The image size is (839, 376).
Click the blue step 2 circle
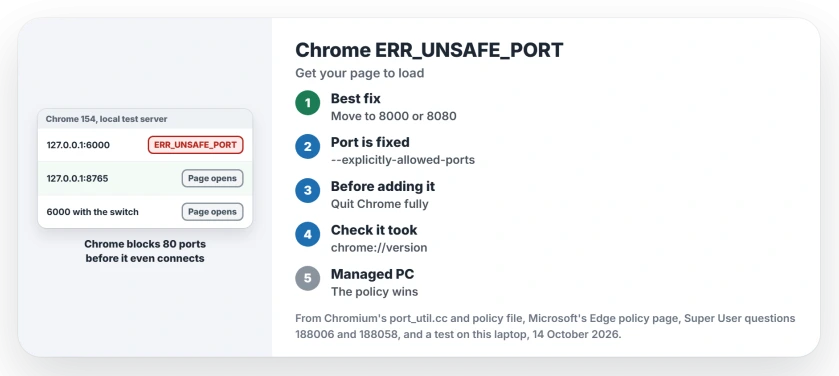[308, 147]
